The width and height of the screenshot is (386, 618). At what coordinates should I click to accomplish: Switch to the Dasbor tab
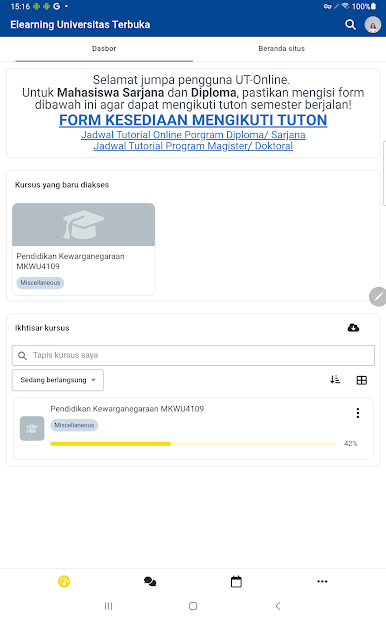click(104, 48)
